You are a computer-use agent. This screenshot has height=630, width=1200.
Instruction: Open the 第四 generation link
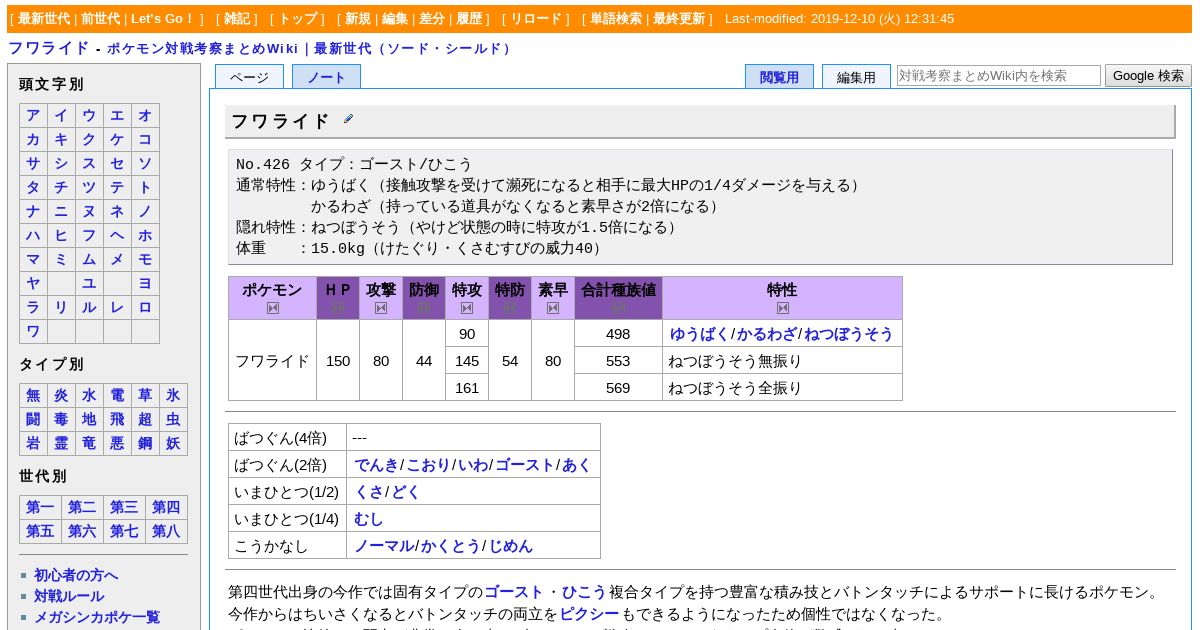click(x=166, y=507)
